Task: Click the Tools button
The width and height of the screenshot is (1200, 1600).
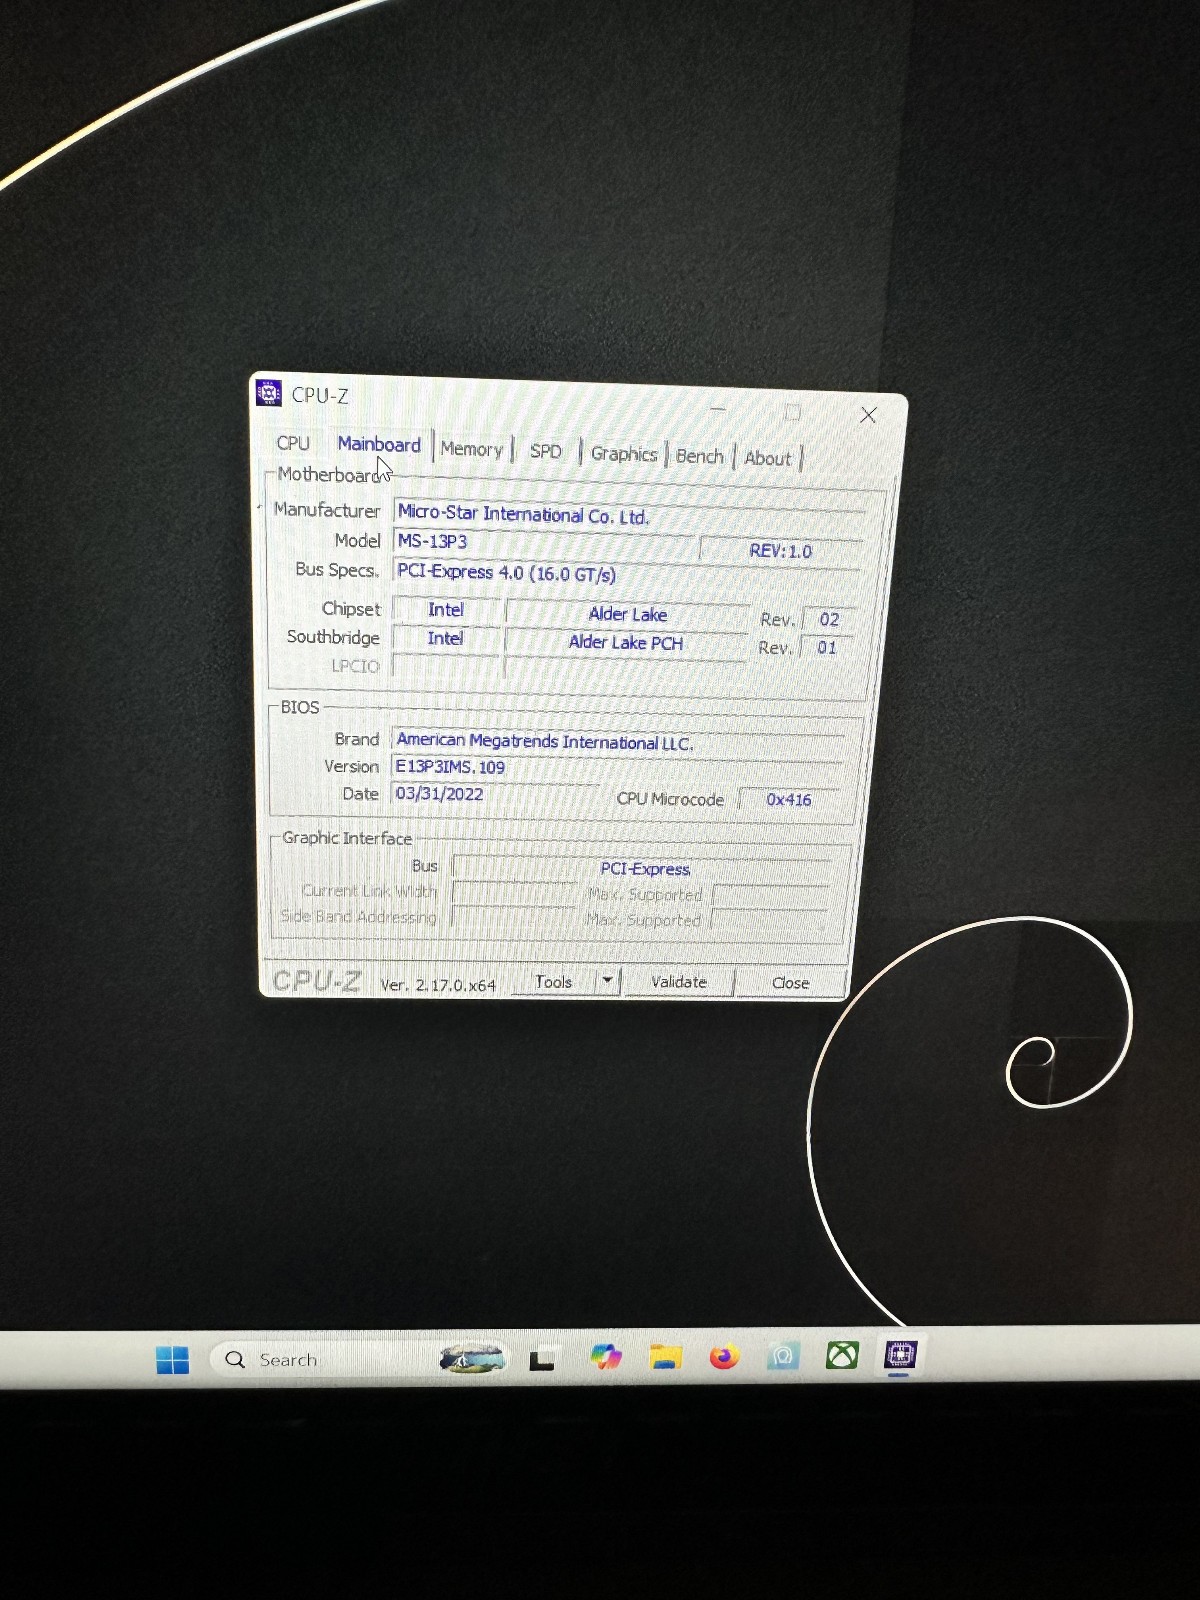Action: pyautogui.click(x=554, y=982)
